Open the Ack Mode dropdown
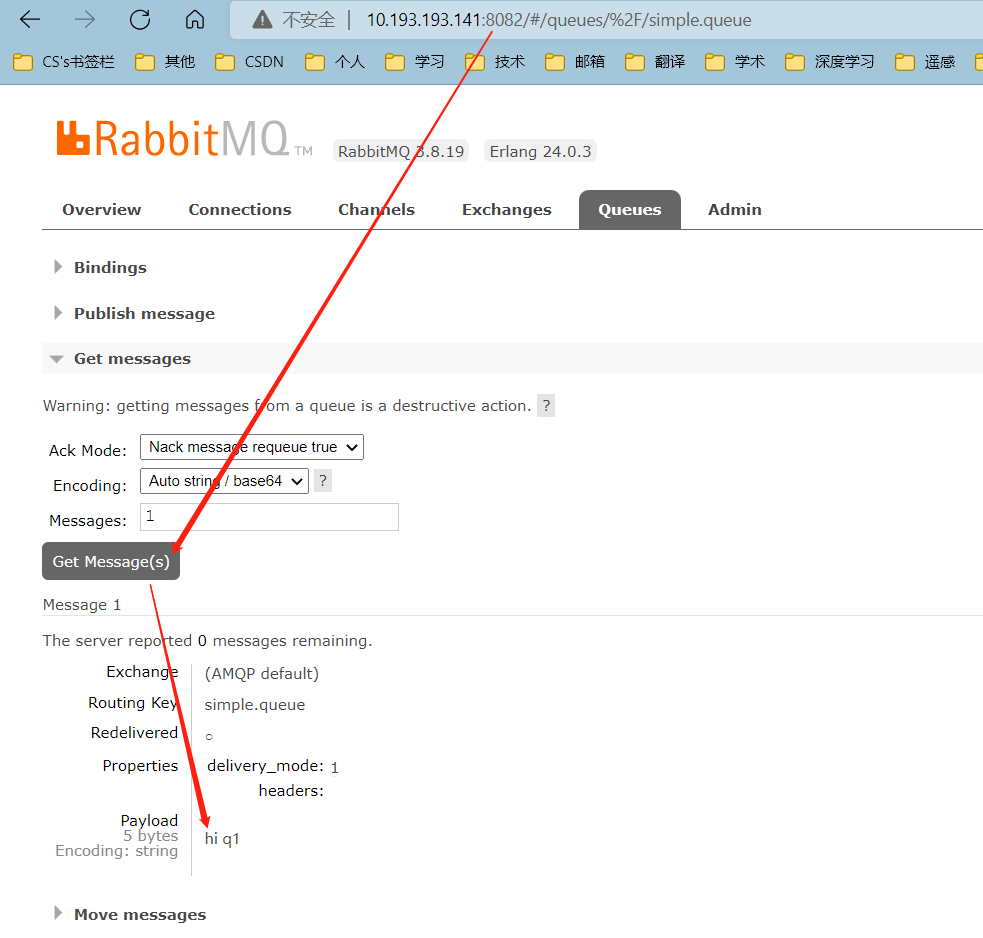This screenshot has height=938, width=983. click(x=252, y=447)
